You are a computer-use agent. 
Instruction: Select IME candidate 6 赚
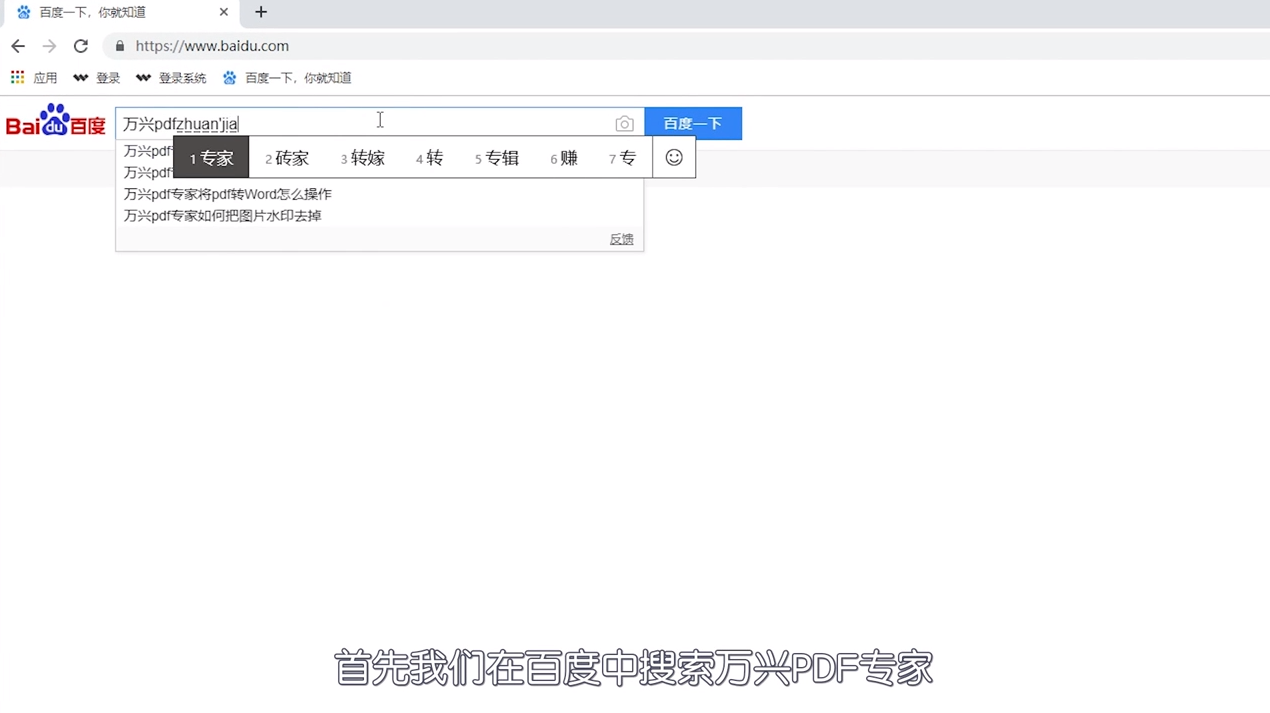click(564, 158)
